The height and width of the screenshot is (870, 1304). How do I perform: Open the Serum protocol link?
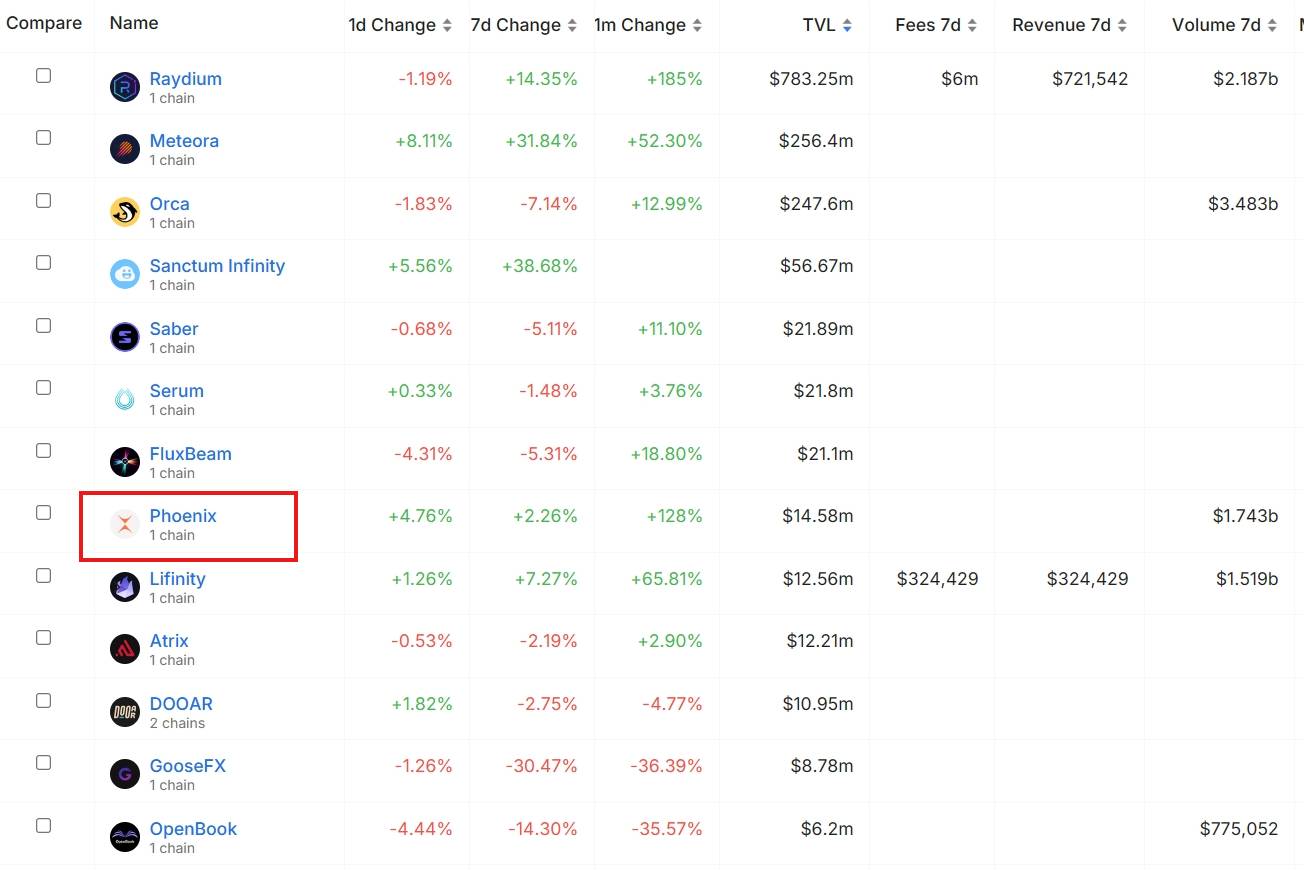(177, 391)
